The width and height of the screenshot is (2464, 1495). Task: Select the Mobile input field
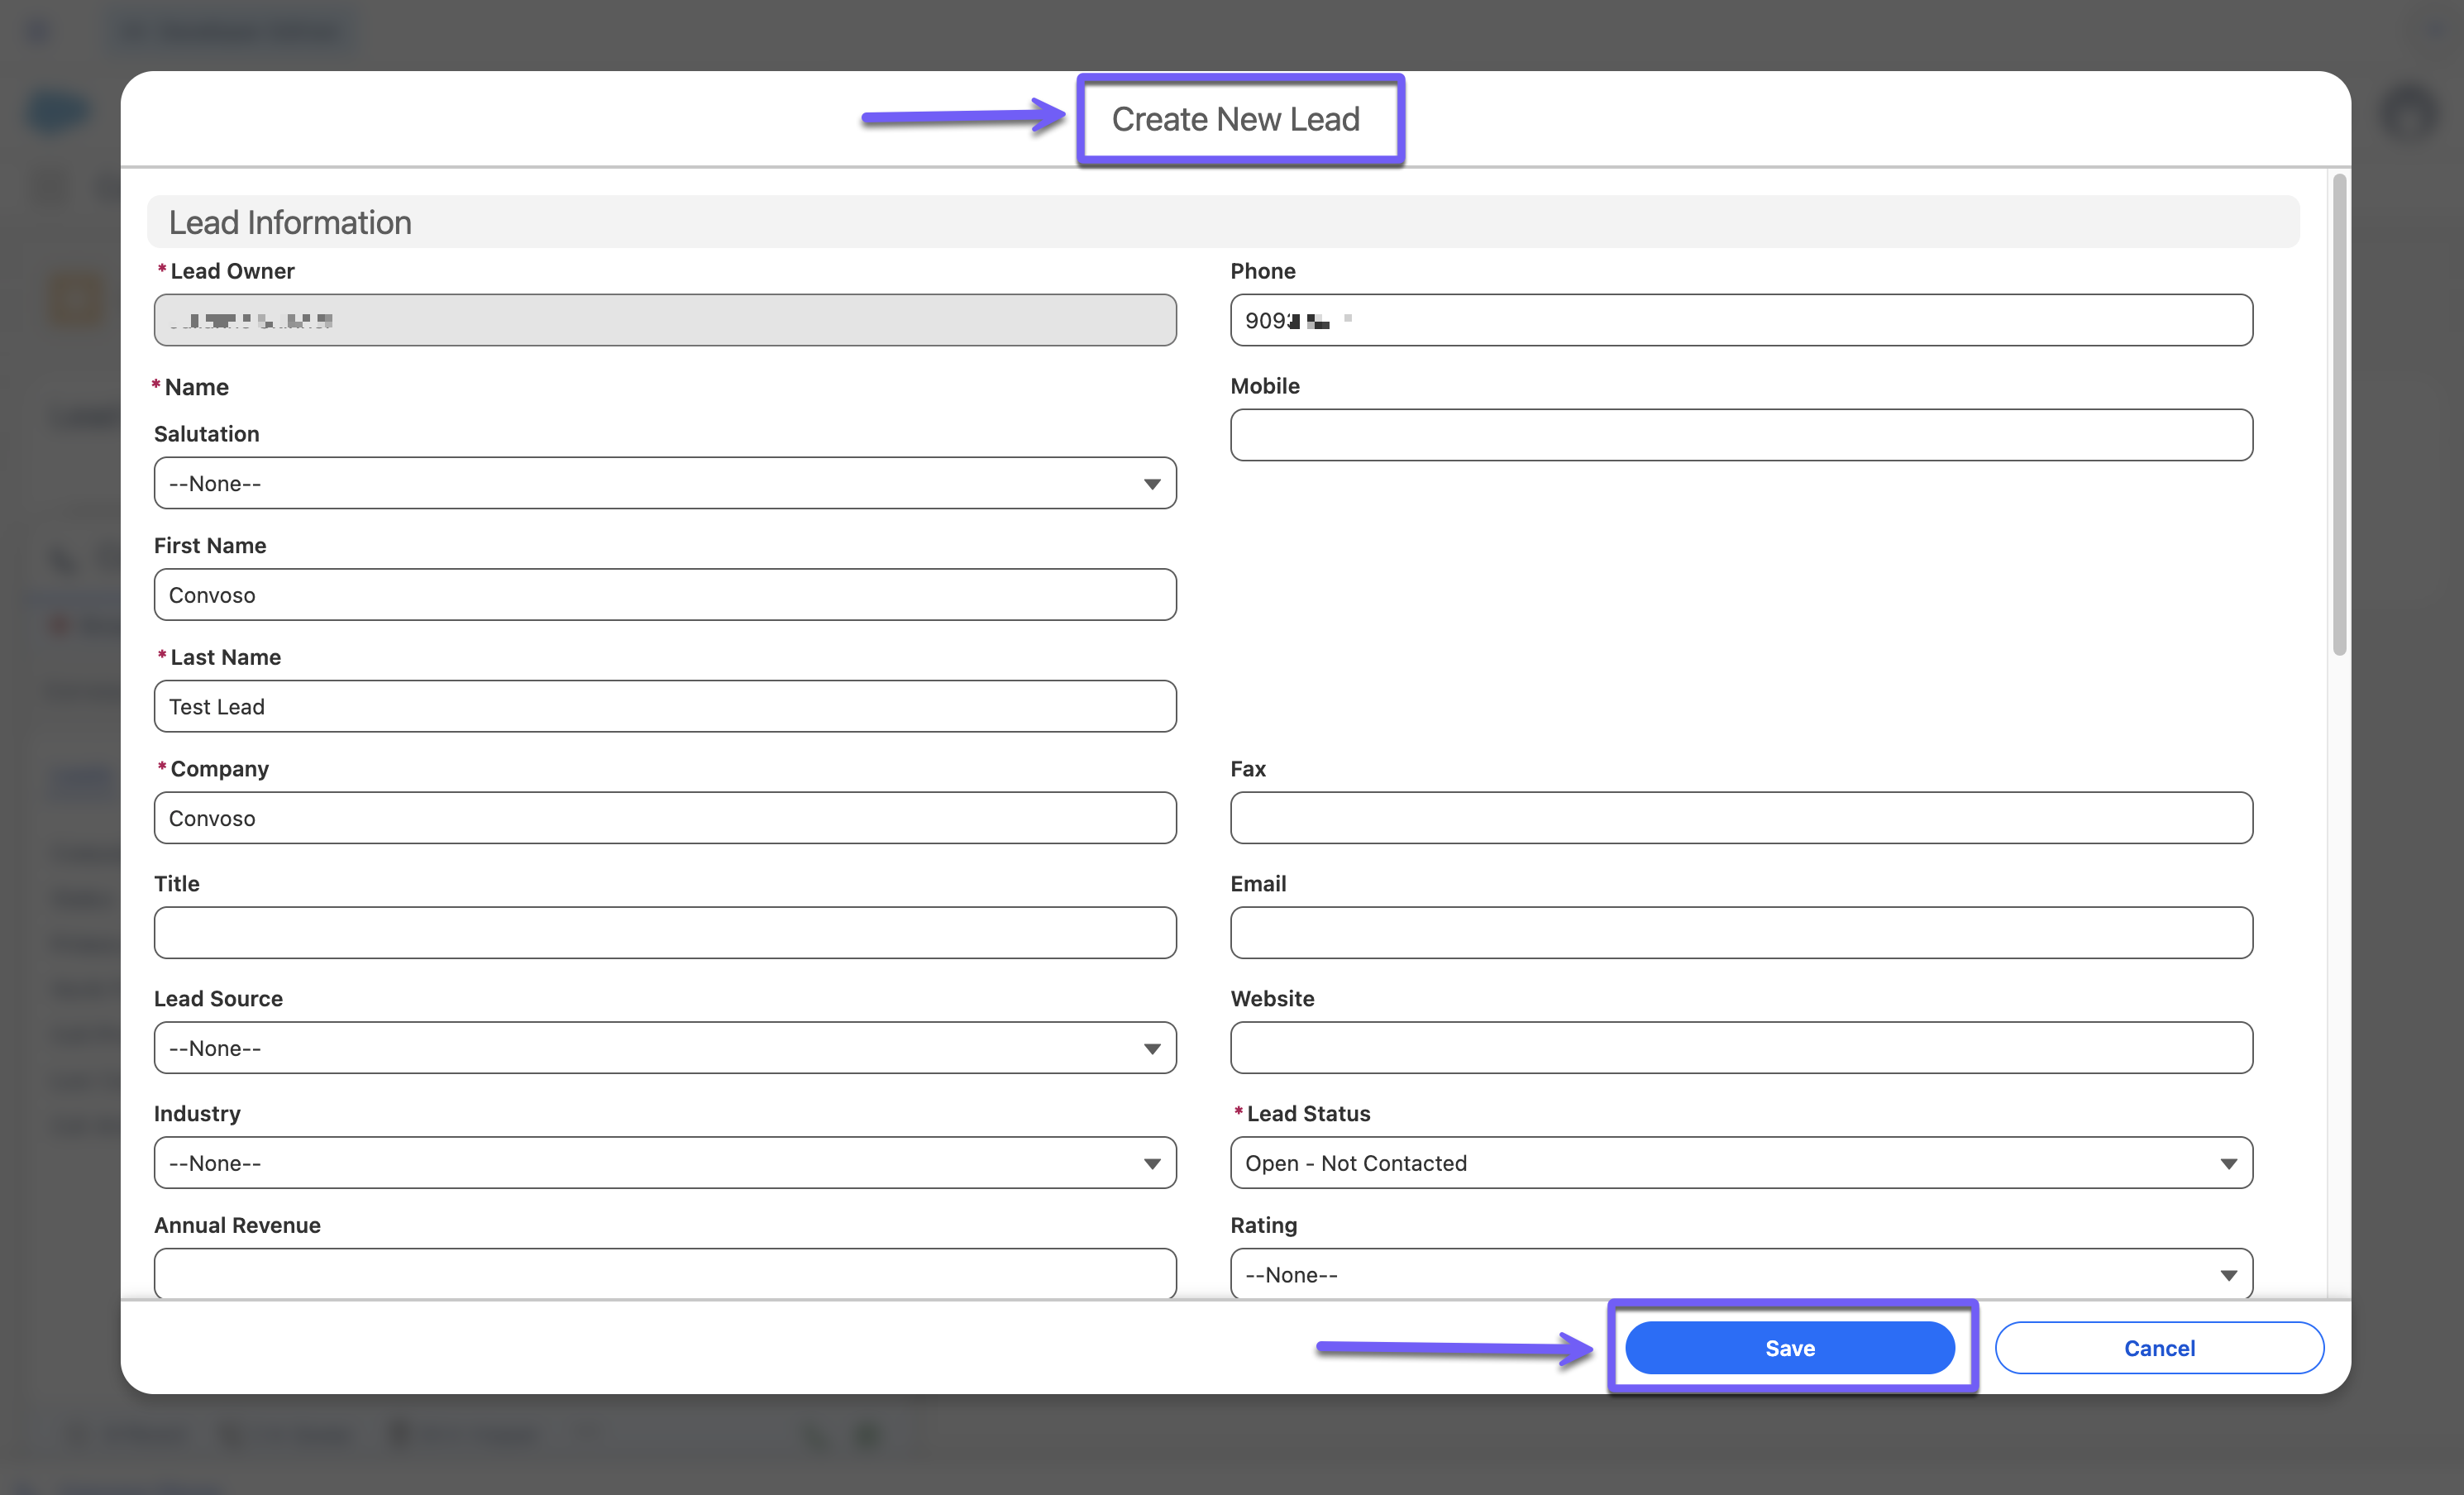[x=1740, y=435]
